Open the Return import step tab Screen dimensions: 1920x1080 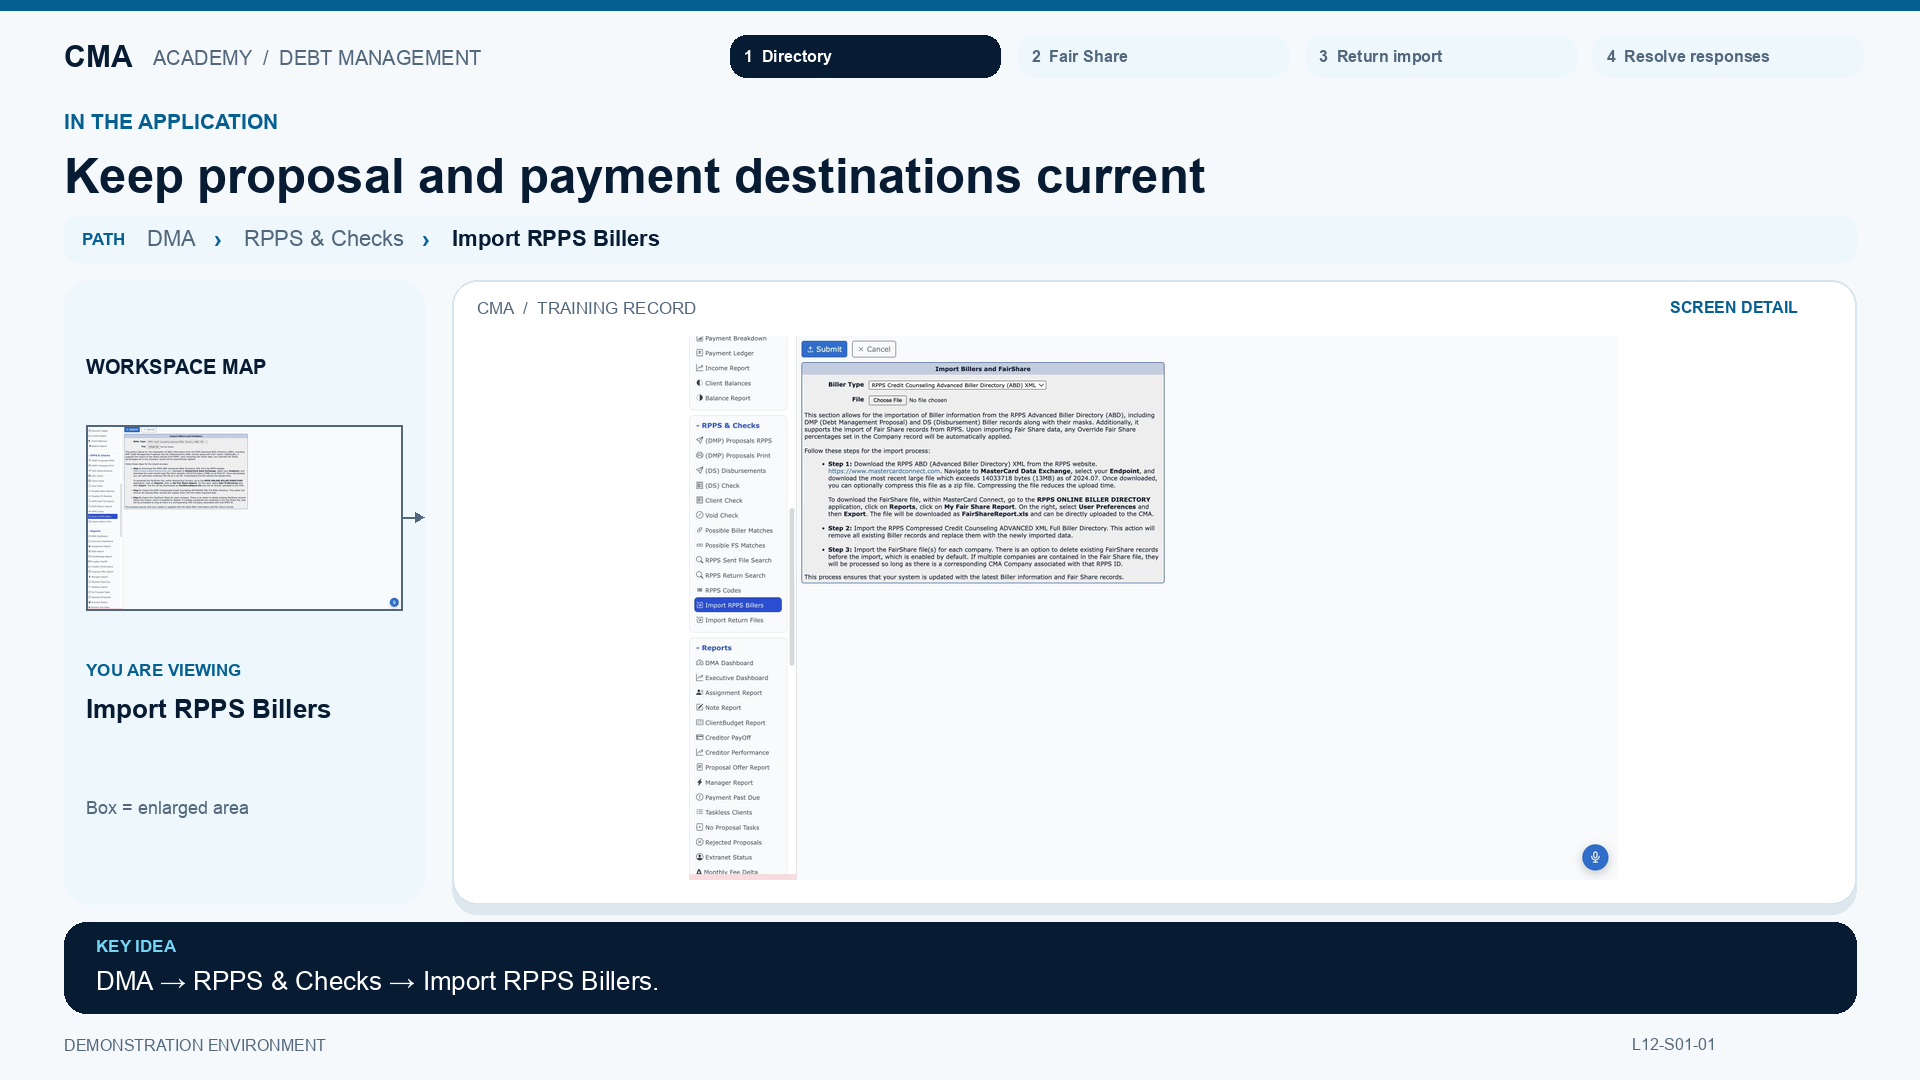[1440, 56]
